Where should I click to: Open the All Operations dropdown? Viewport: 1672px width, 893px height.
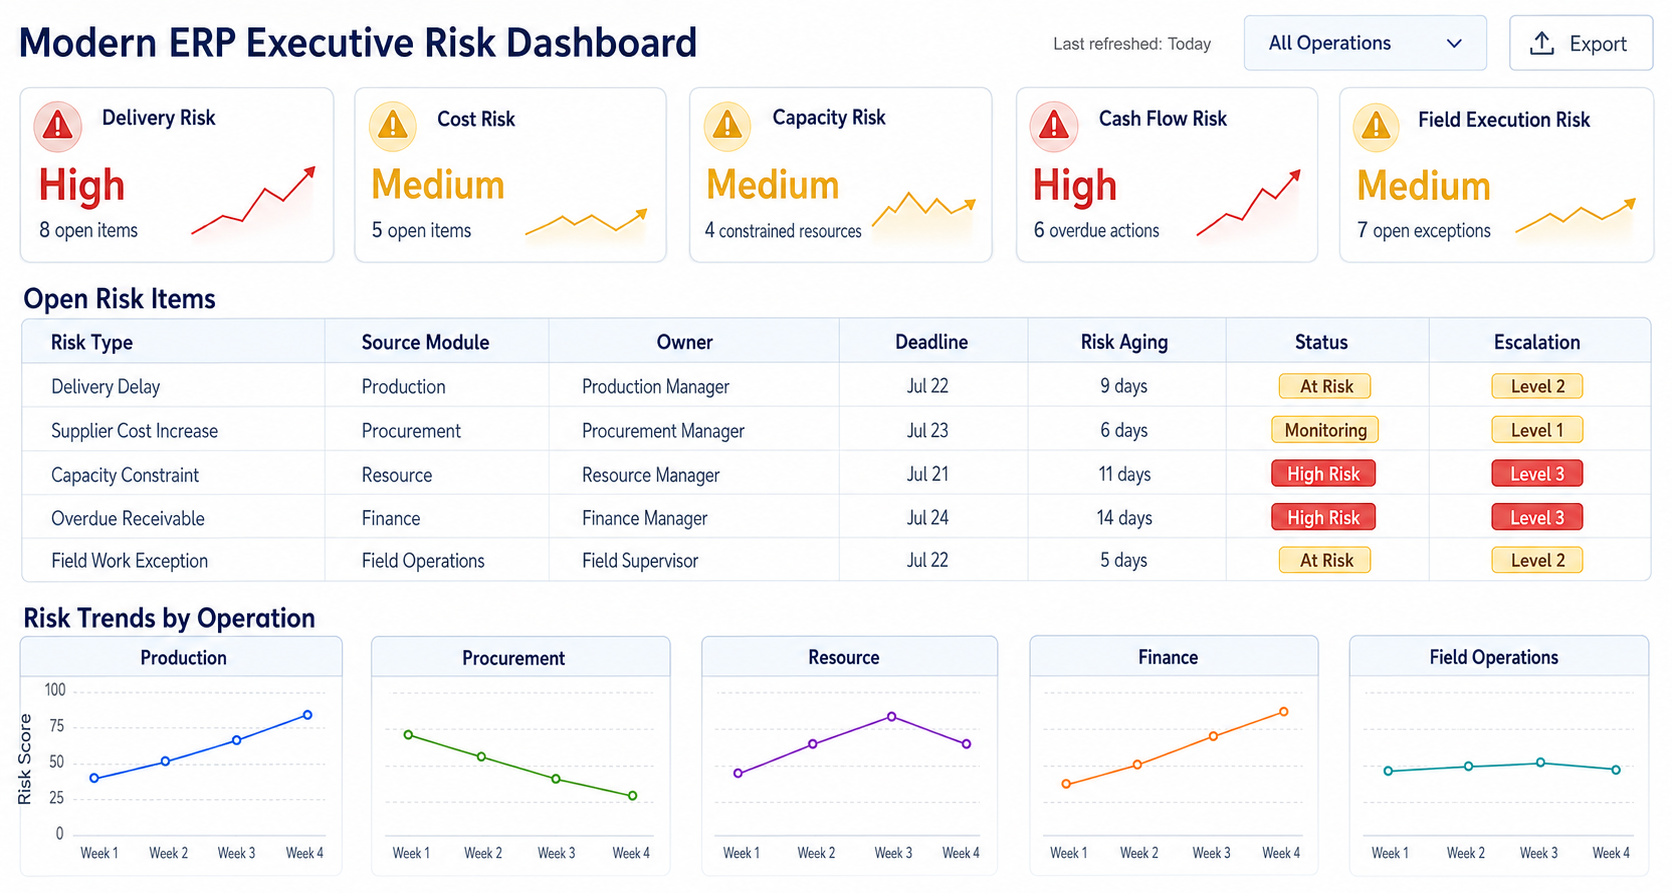pyautogui.click(x=1365, y=43)
